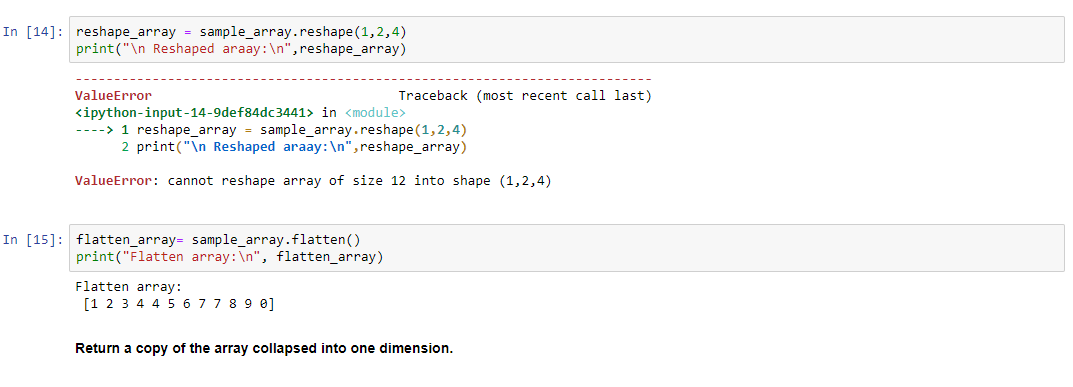Screen dimensions: 1073x387
Task: Click the flatten_array assignment line in cell 15
Action: (x=218, y=240)
